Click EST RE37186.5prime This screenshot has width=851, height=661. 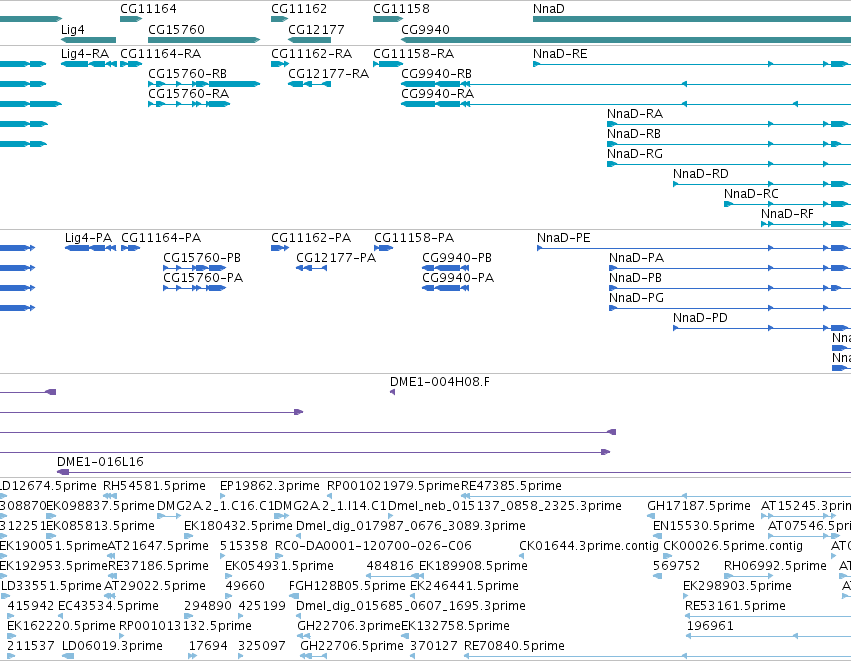[x=158, y=566]
